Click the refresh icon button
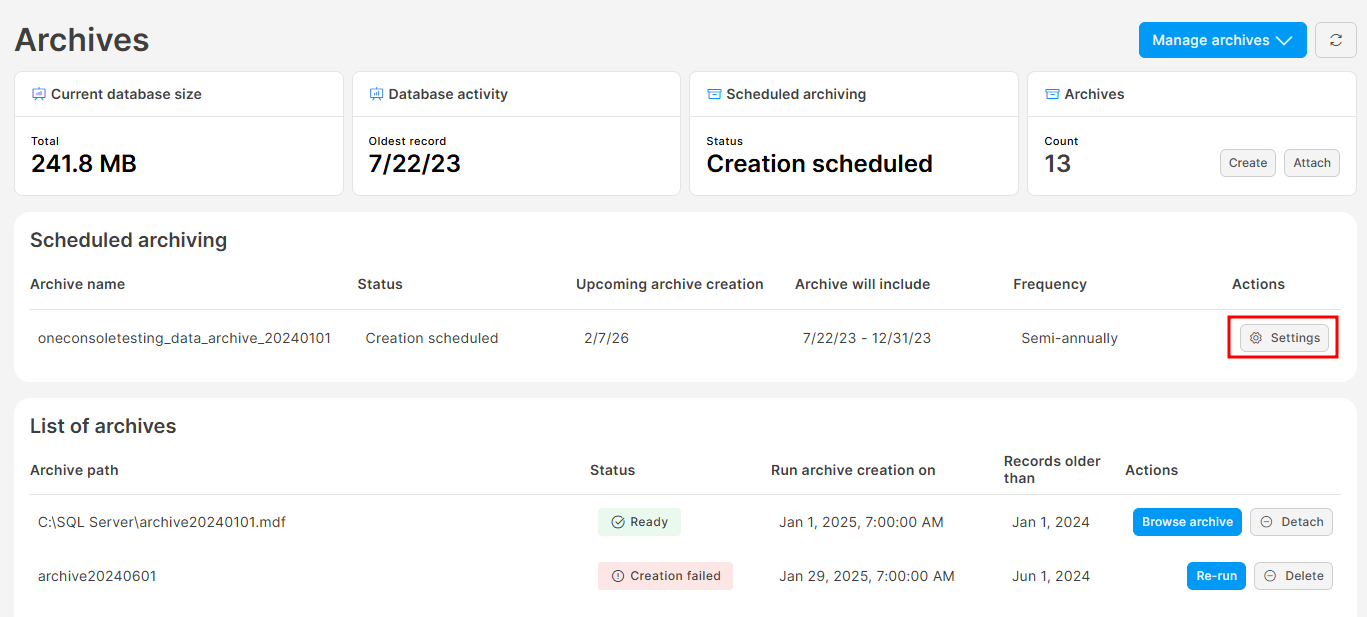 click(1335, 40)
